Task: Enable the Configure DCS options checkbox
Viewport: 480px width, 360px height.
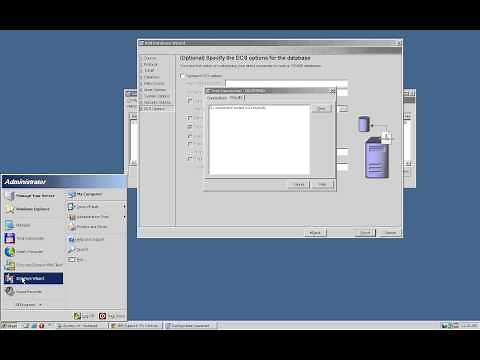Action: pos(182,76)
